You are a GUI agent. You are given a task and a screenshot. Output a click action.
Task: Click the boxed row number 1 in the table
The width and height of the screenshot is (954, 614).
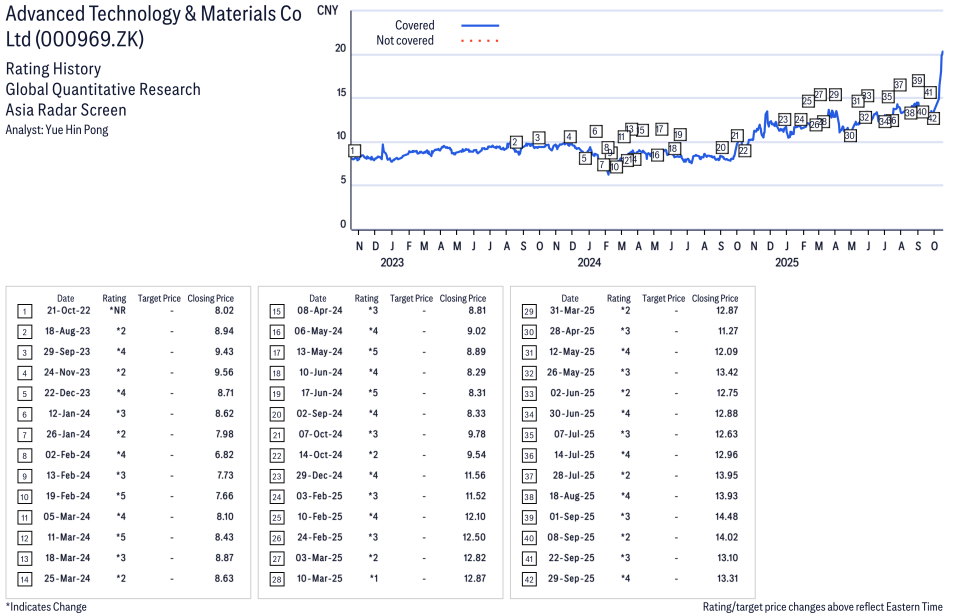pos(24,311)
